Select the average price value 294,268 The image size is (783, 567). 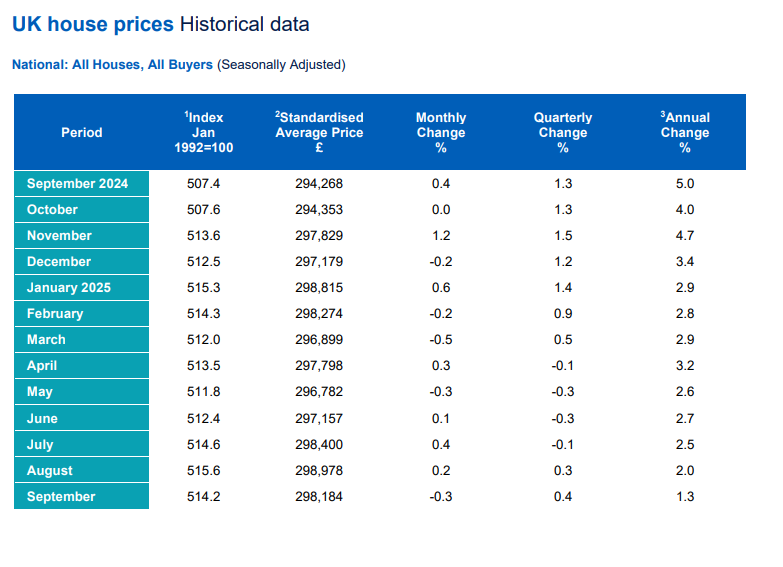[x=320, y=184]
